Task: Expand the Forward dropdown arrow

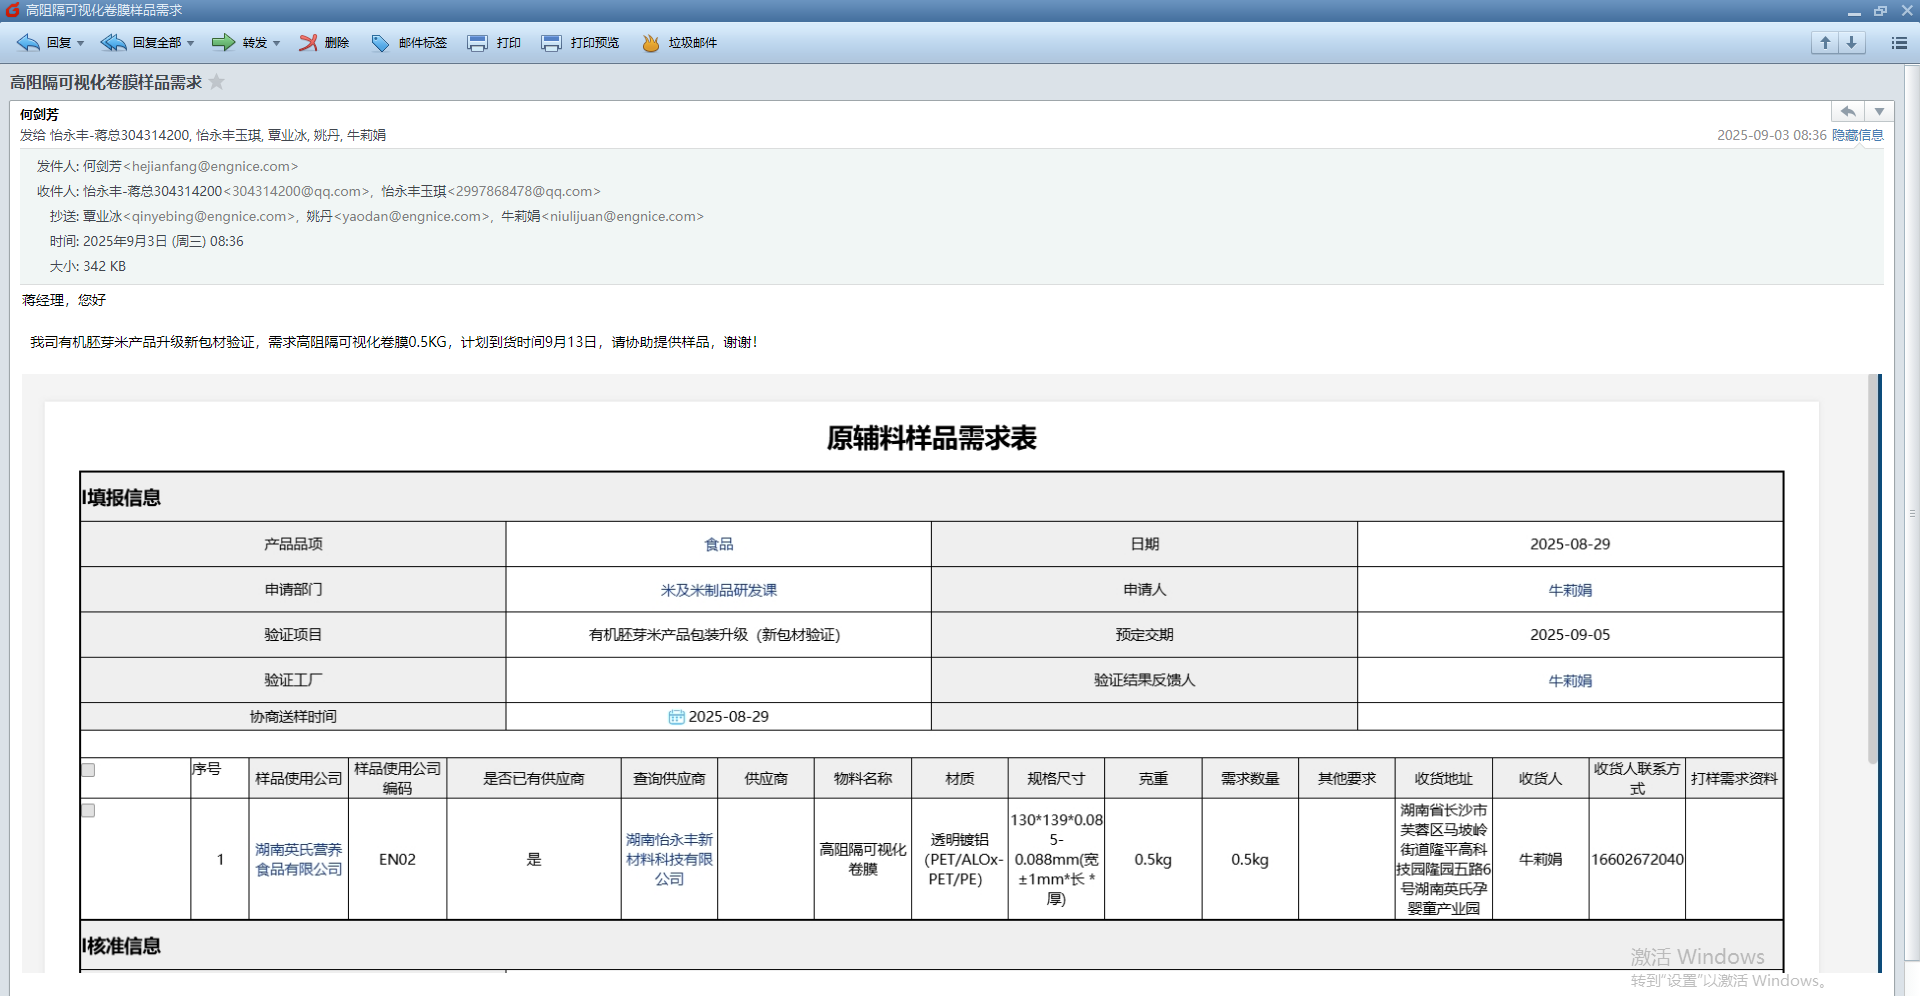Action: point(276,43)
